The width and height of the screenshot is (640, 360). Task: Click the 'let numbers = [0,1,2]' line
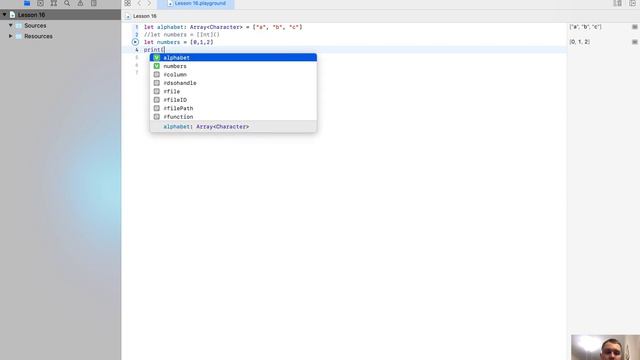(x=178, y=42)
